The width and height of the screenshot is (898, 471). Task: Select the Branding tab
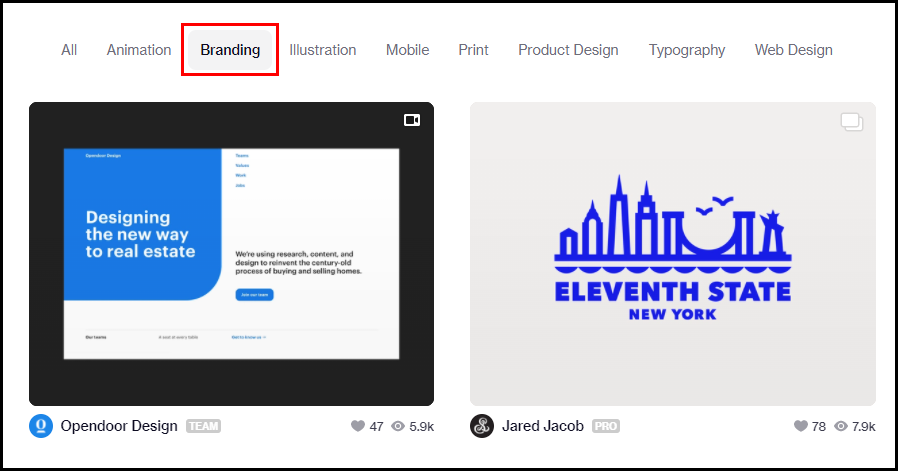[x=230, y=50]
